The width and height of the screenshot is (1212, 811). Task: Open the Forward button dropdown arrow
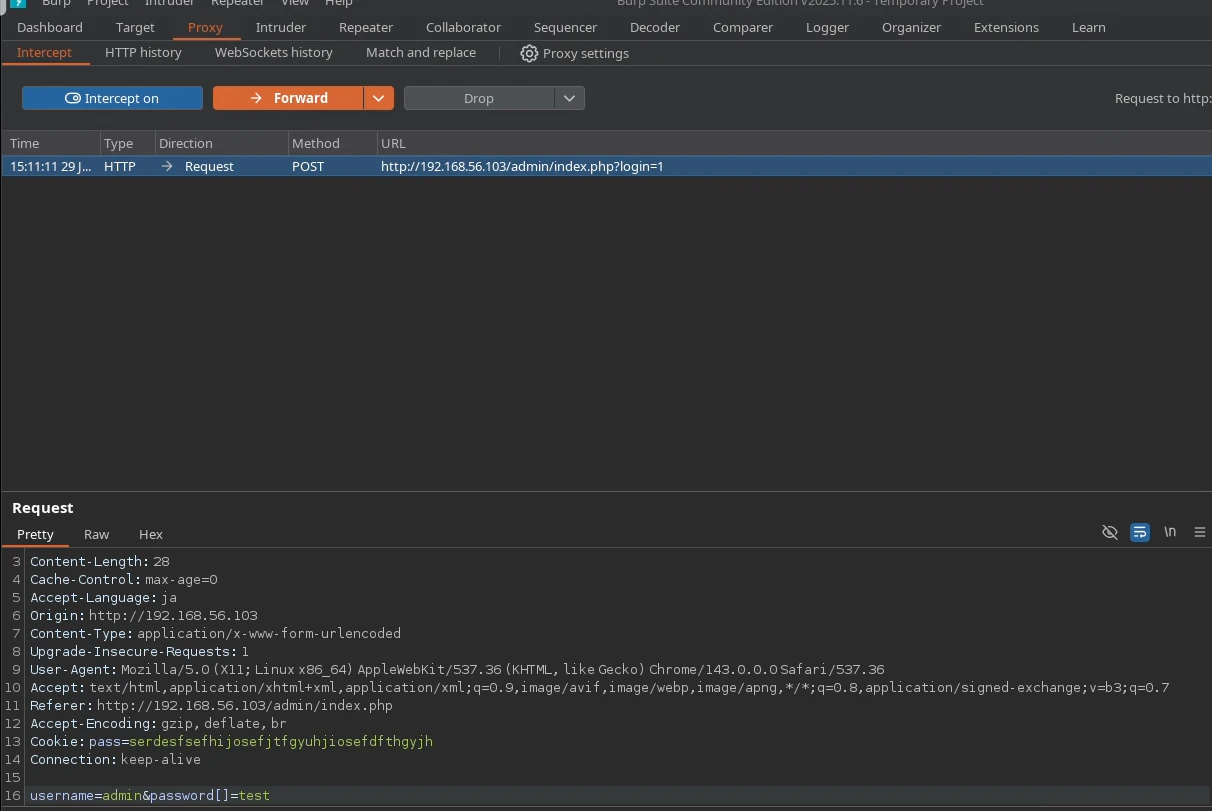pyautogui.click(x=378, y=98)
